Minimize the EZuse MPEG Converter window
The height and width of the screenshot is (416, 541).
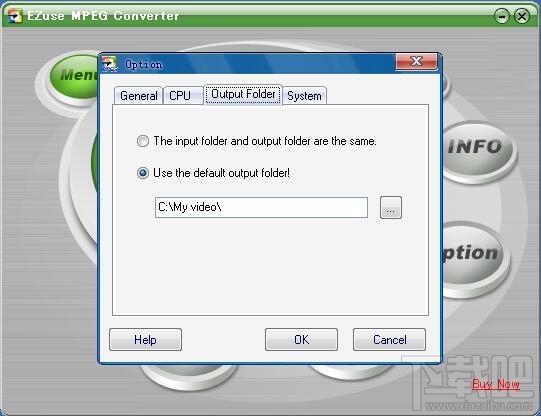click(502, 16)
